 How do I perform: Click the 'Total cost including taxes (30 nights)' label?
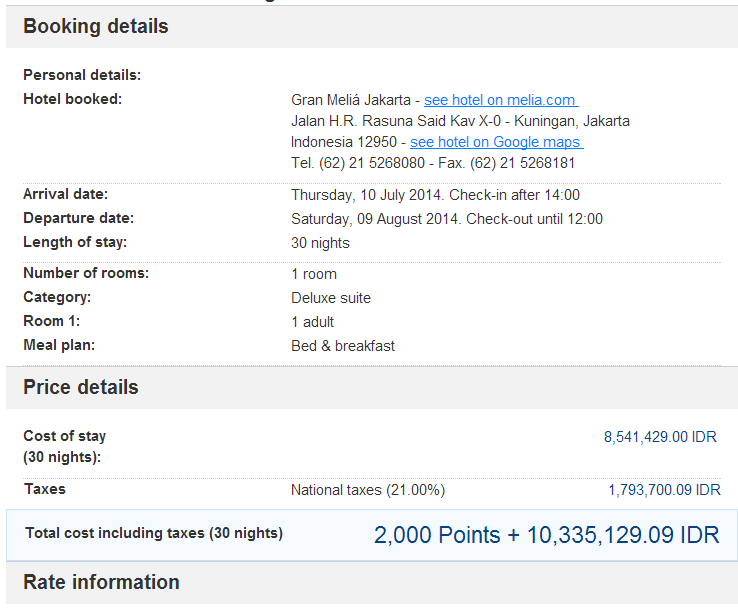(x=154, y=534)
